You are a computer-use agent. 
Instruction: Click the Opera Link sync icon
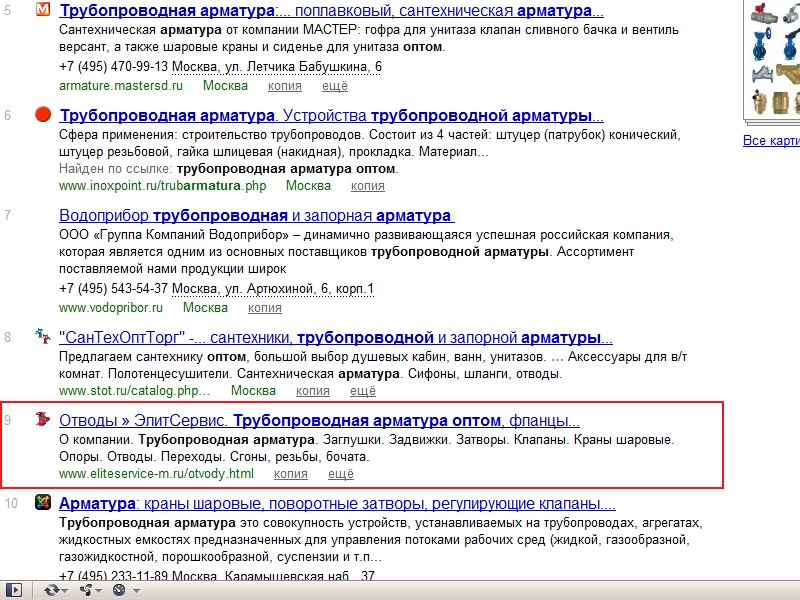(x=52, y=590)
